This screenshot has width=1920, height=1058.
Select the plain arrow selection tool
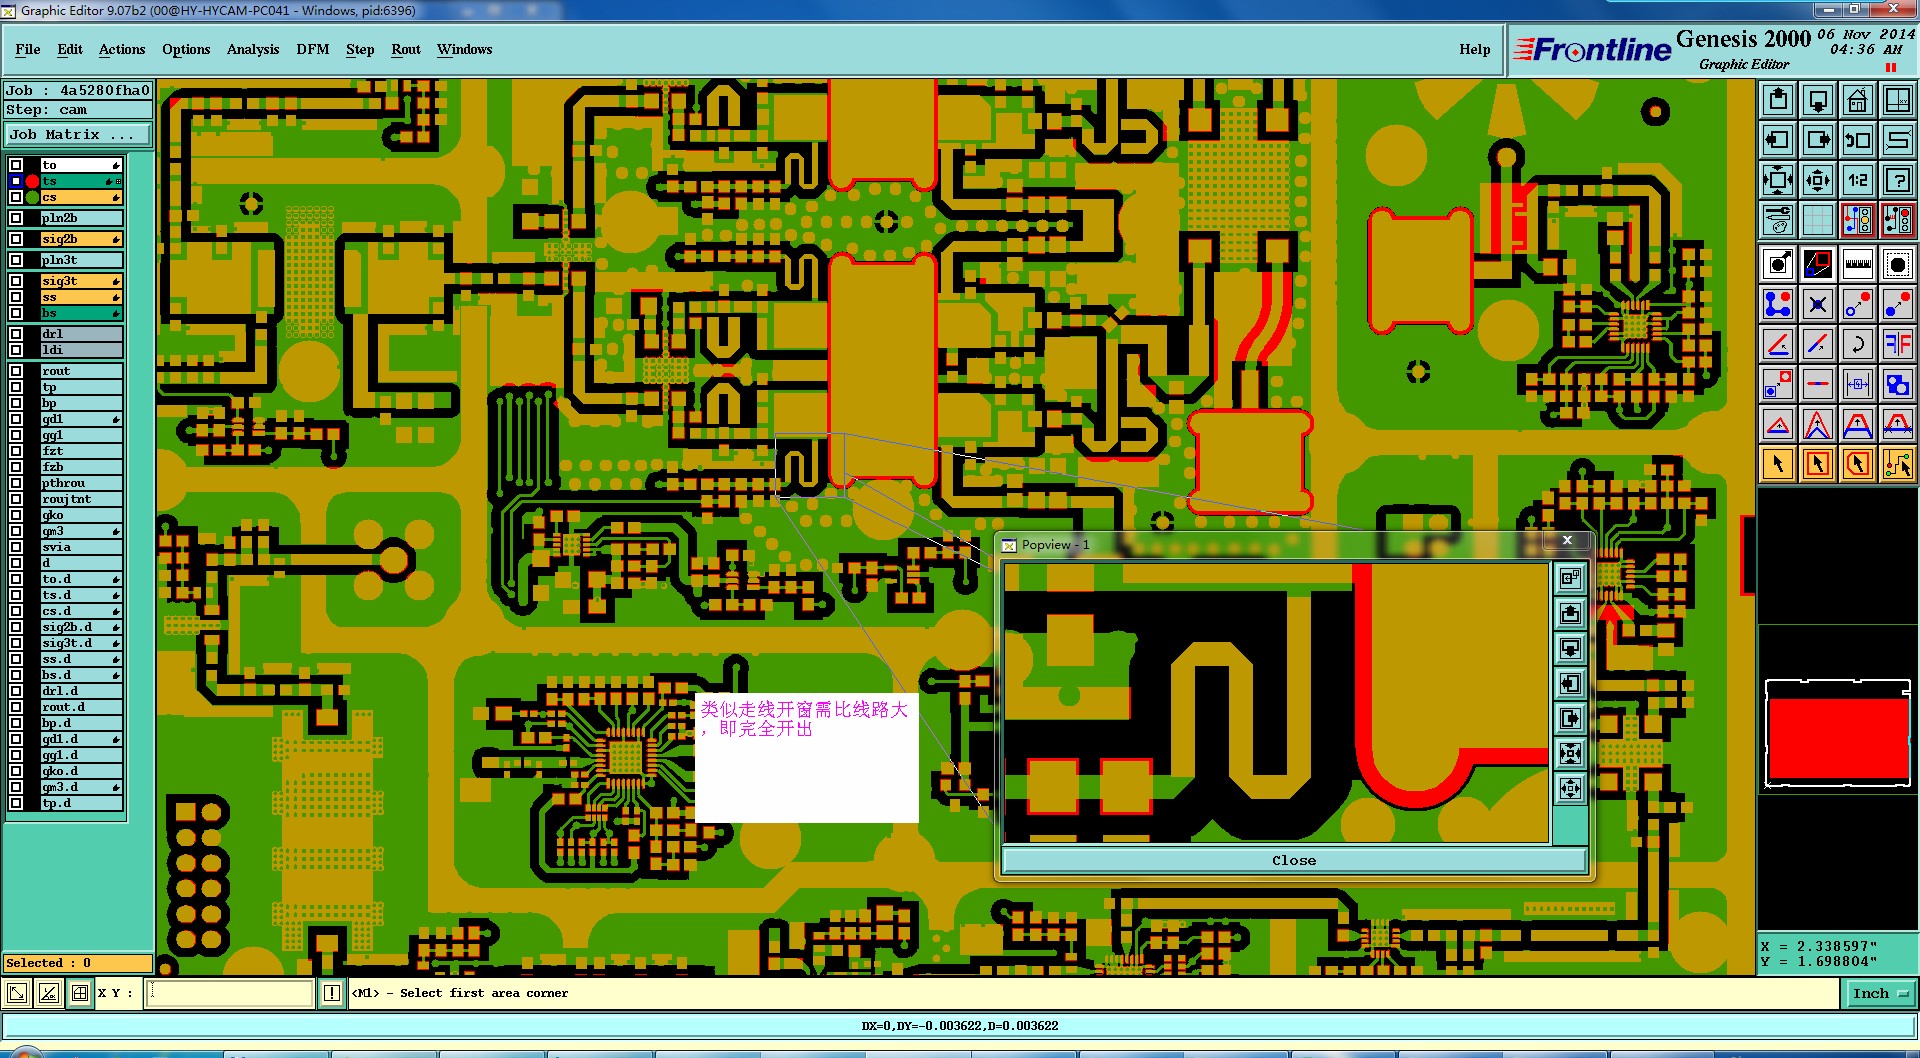[1778, 463]
